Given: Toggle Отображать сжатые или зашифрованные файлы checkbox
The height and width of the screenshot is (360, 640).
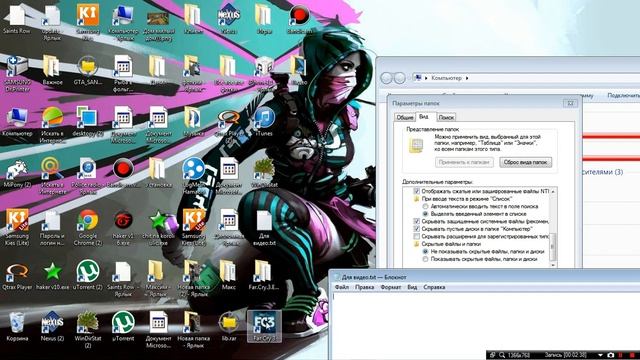Looking at the screenshot, I should (416, 191).
